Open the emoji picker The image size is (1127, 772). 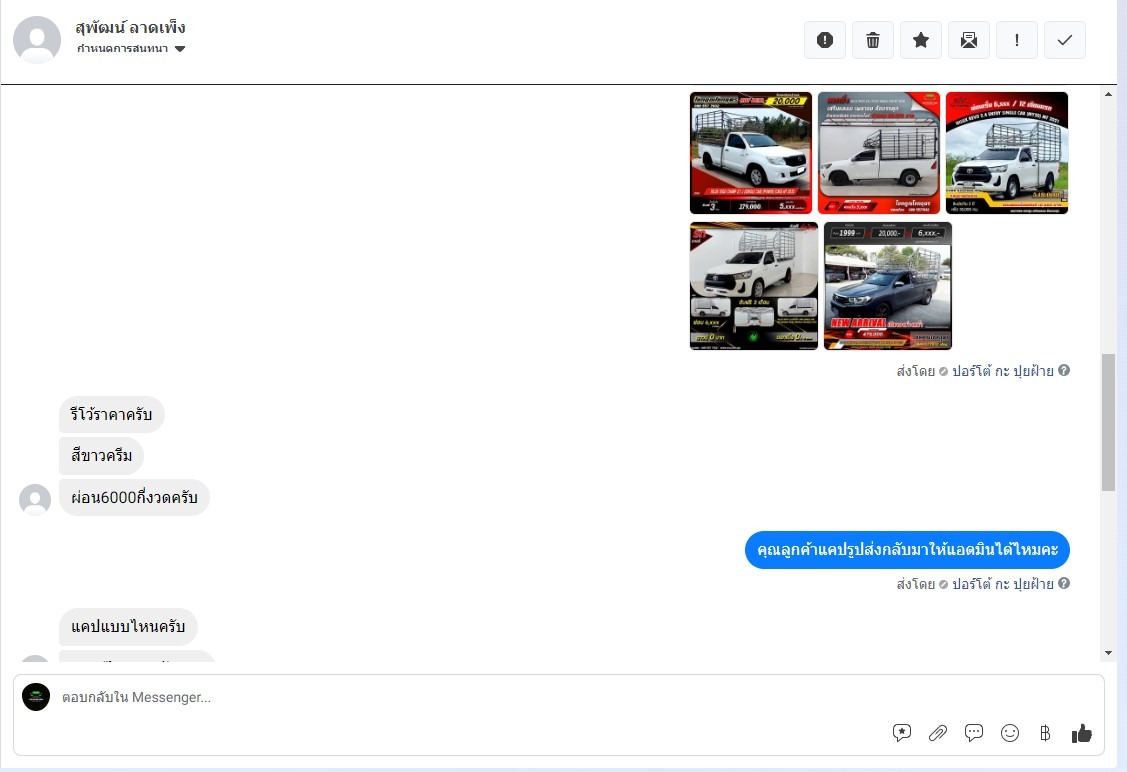[x=1010, y=733]
